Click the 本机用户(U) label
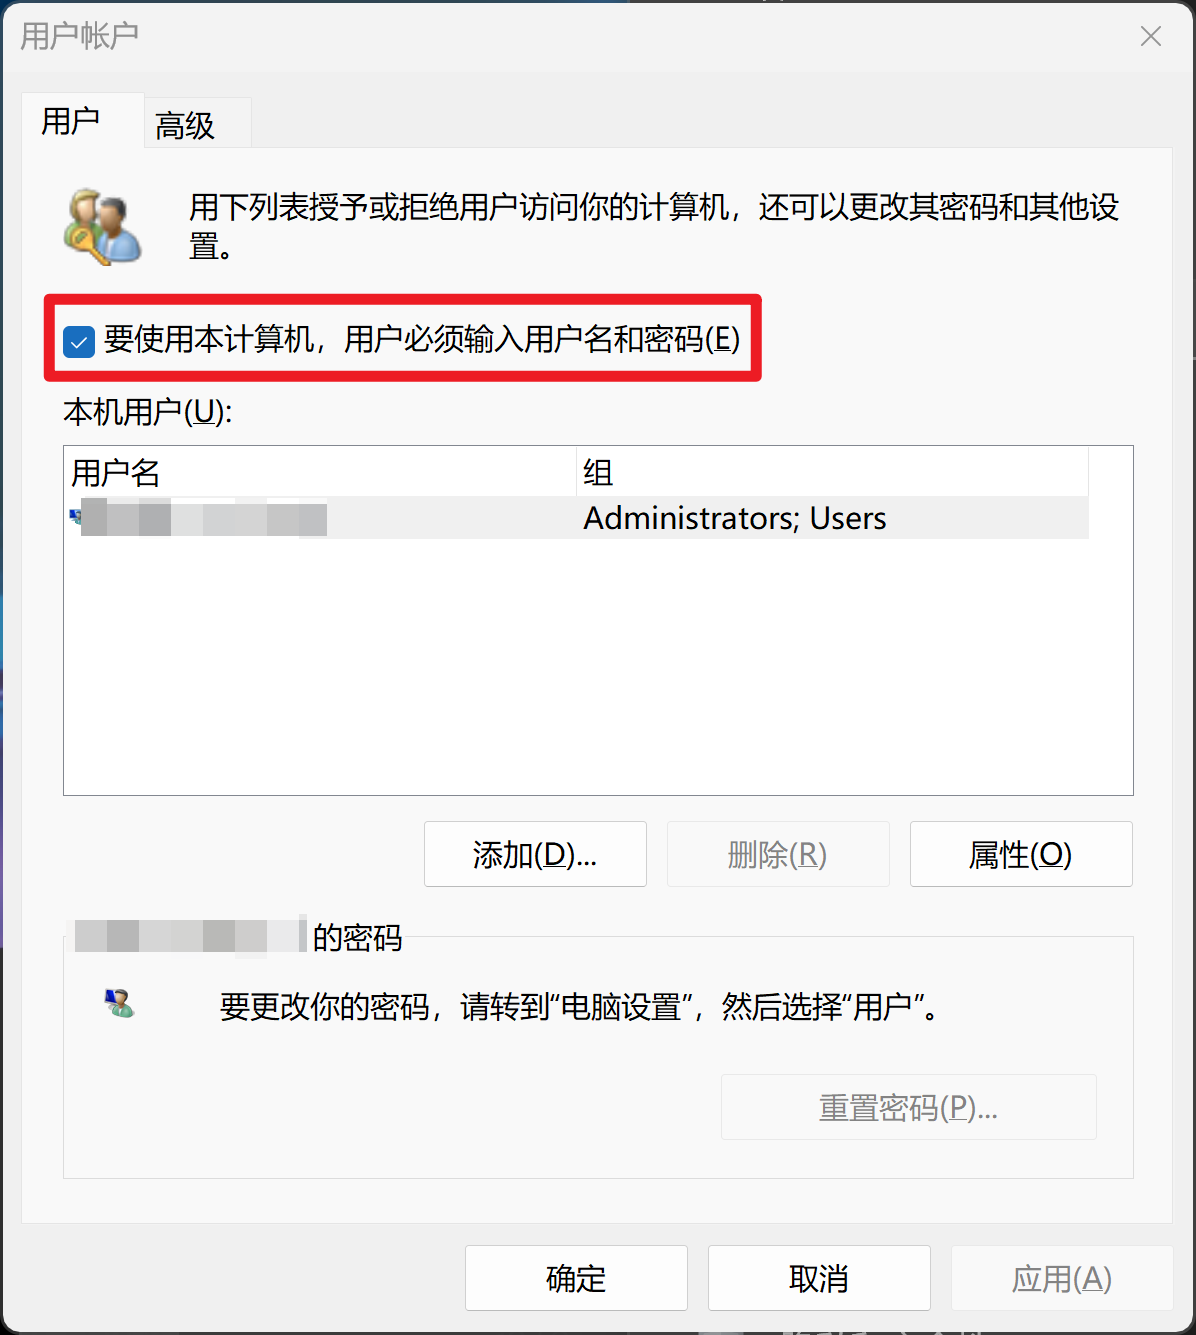The image size is (1196, 1335). tap(148, 411)
